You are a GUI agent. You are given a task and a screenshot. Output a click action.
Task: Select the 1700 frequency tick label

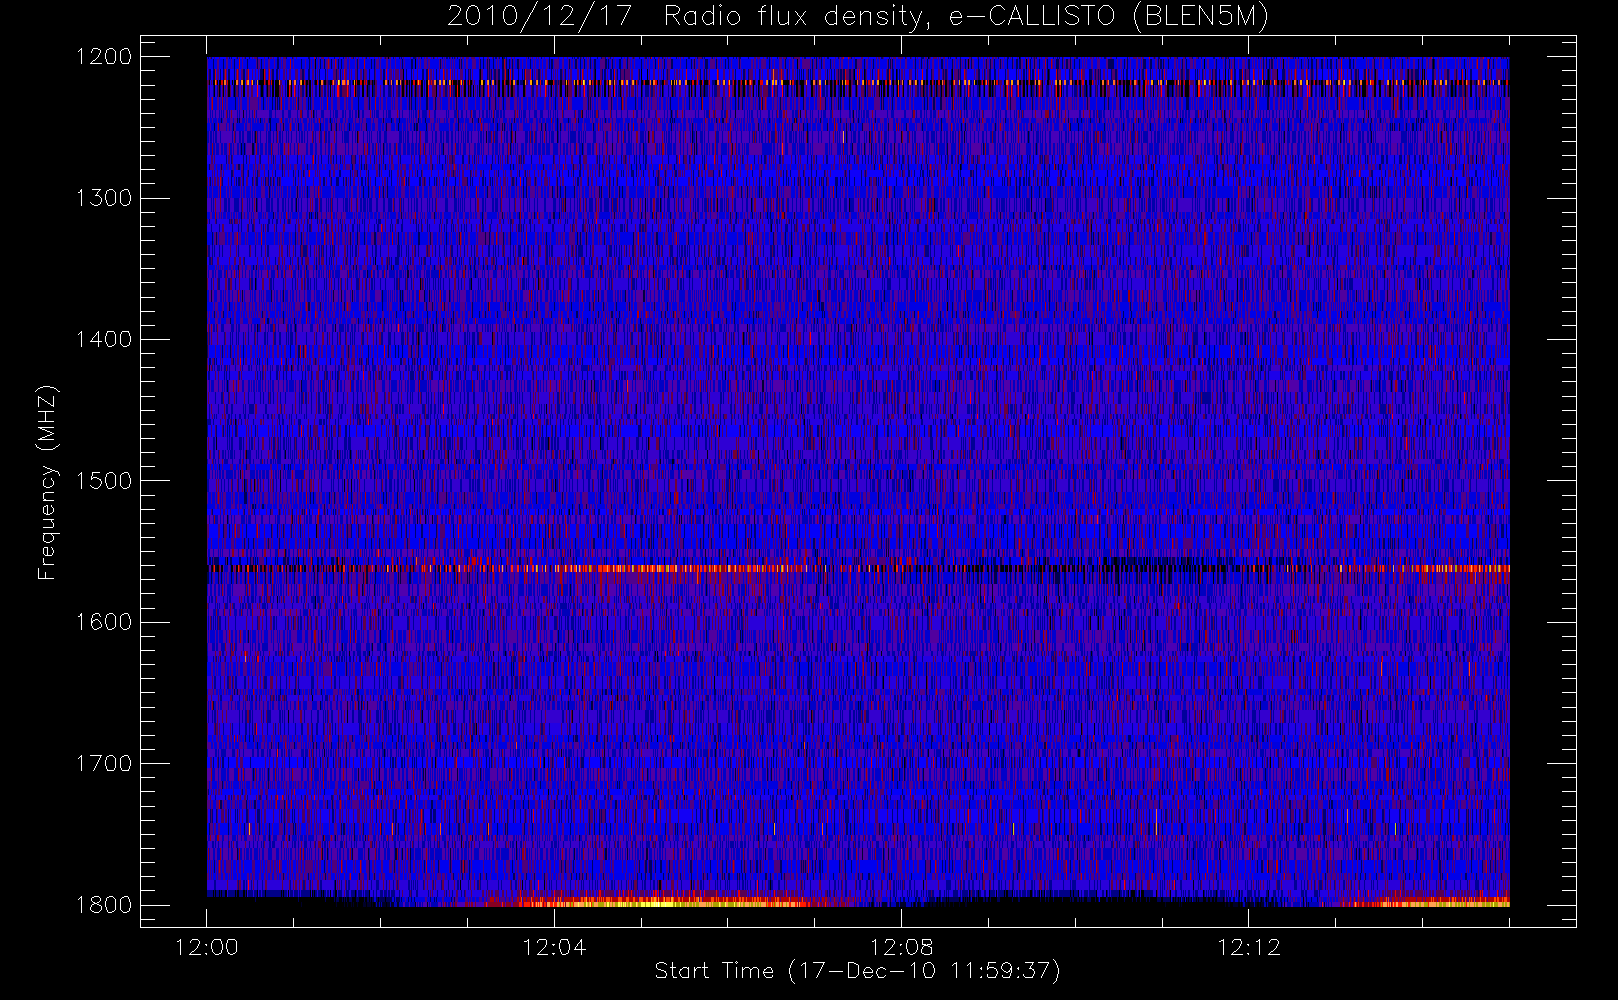point(104,764)
